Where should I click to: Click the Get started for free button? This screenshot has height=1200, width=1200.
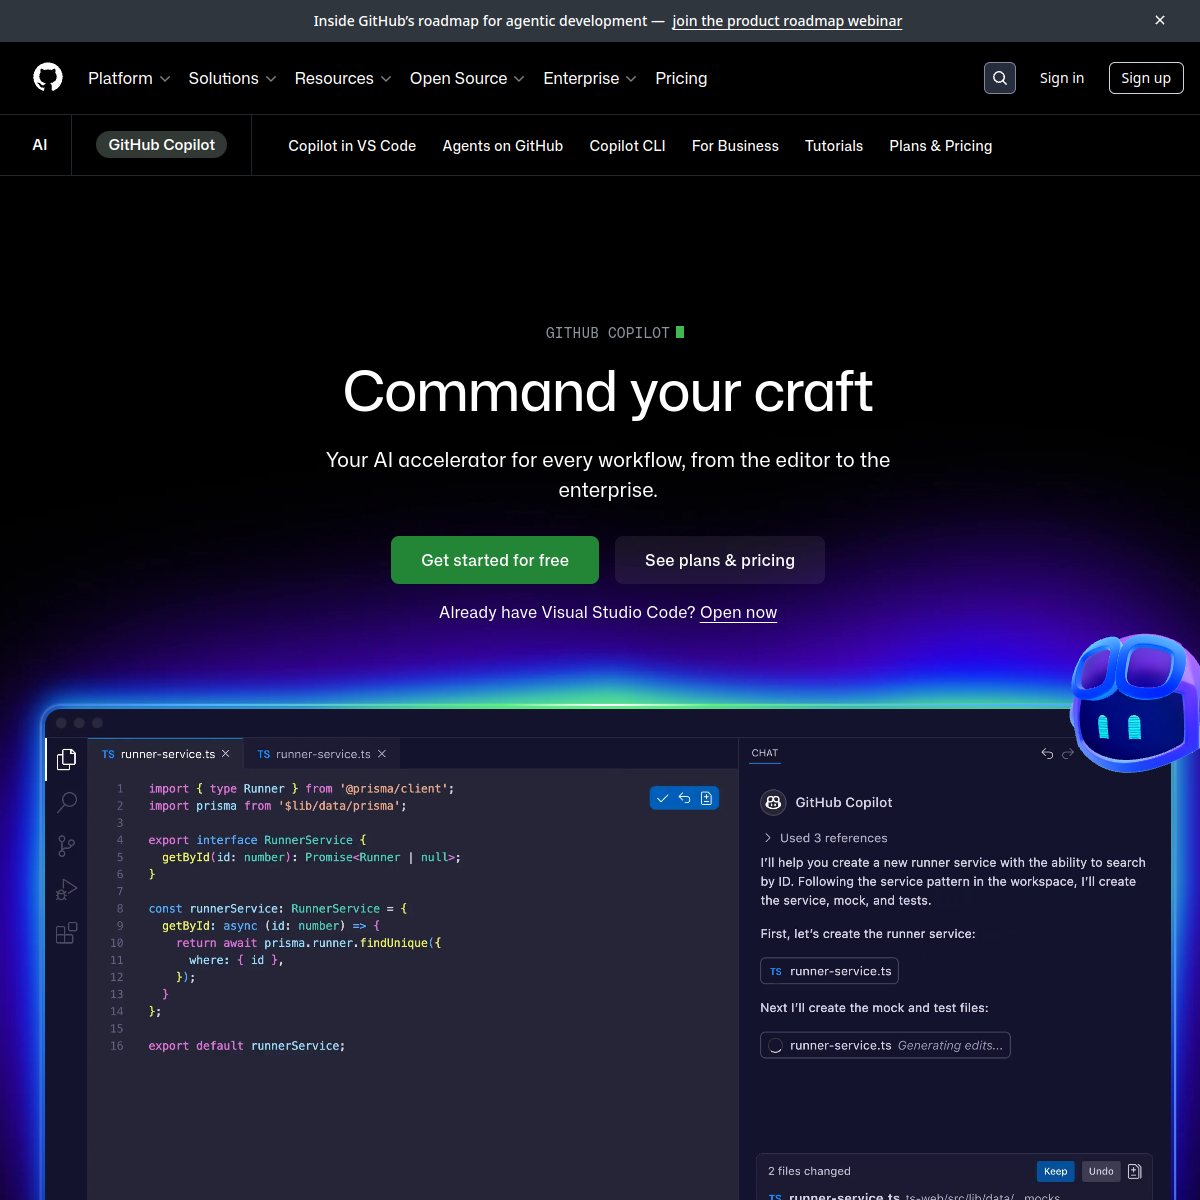click(494, 560)
